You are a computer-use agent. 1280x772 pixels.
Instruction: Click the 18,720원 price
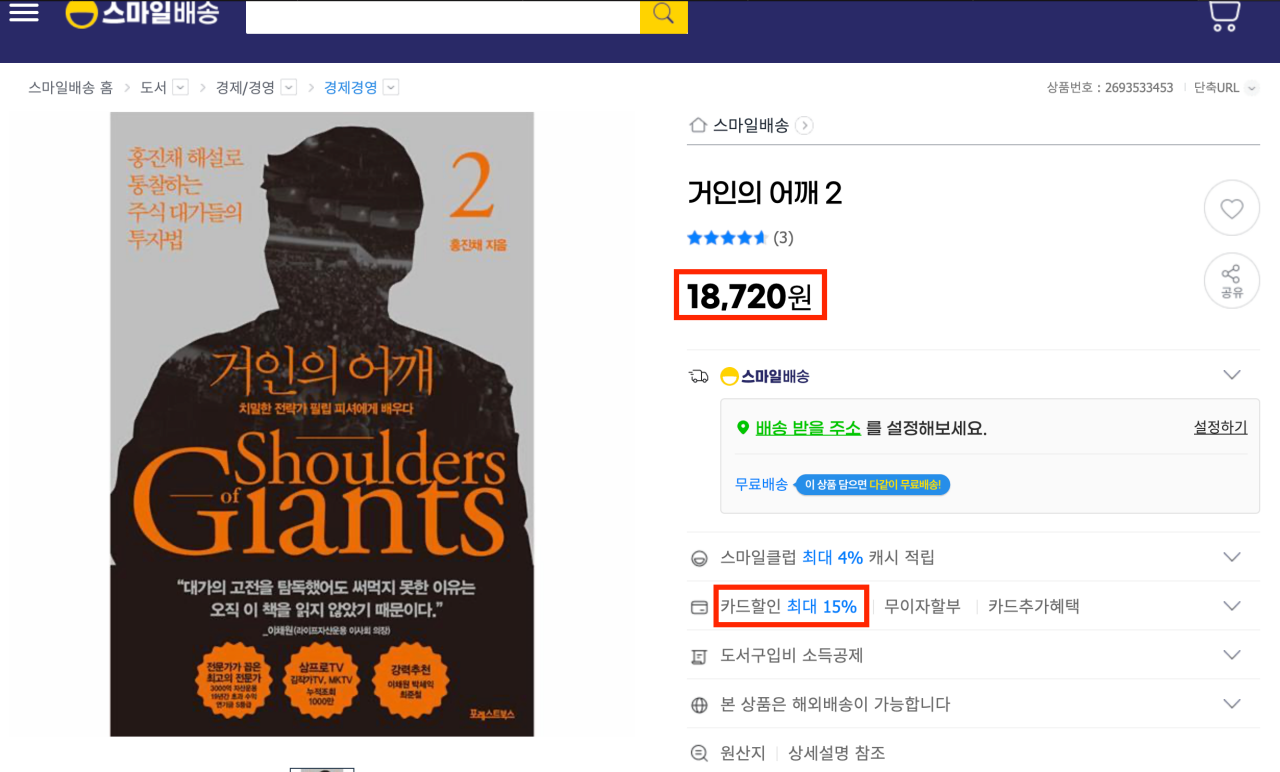point(750,296)
